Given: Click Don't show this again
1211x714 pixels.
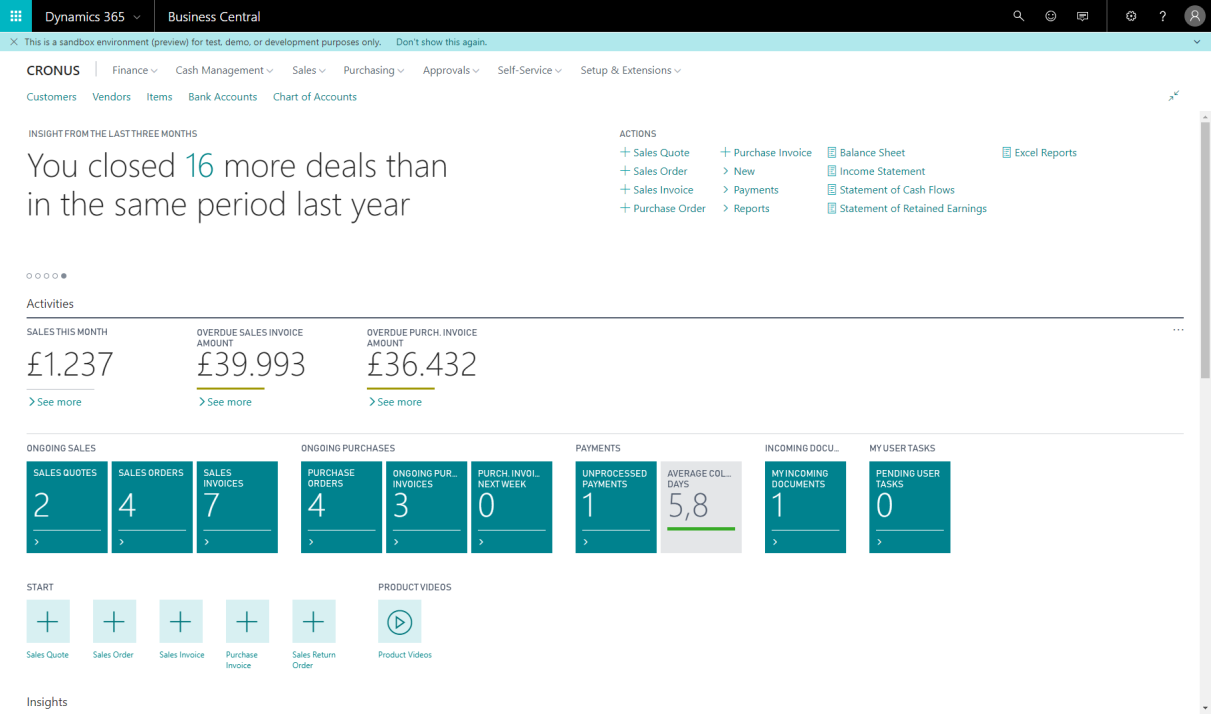Looking at the screenshot, I should (x=442, y=42).
